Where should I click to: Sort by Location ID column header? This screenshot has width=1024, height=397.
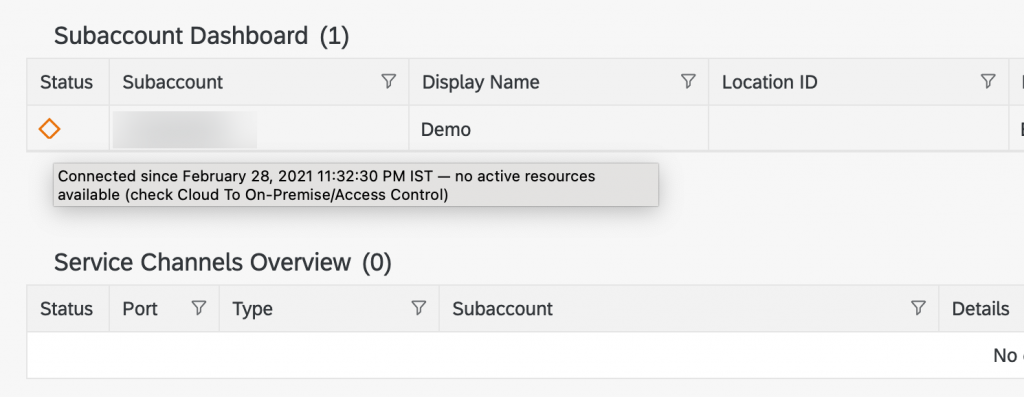pyautogui.click(x=770, y=82)
